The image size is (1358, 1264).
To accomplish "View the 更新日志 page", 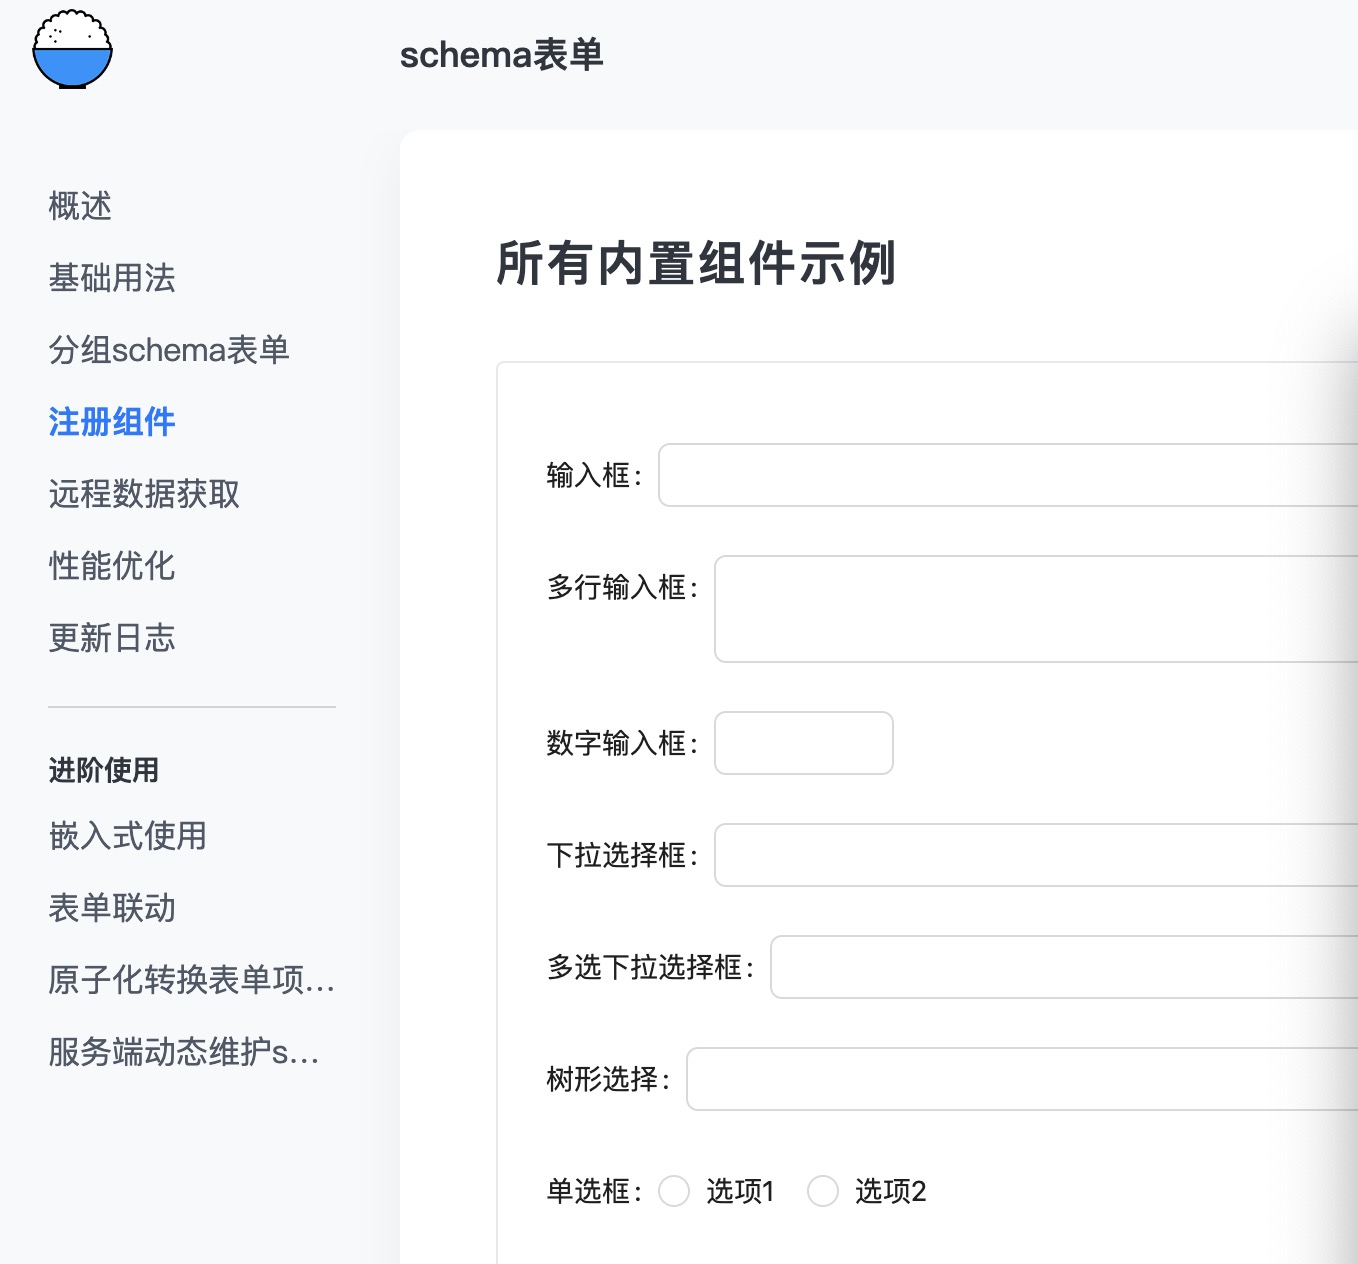I will click(112, 638).
